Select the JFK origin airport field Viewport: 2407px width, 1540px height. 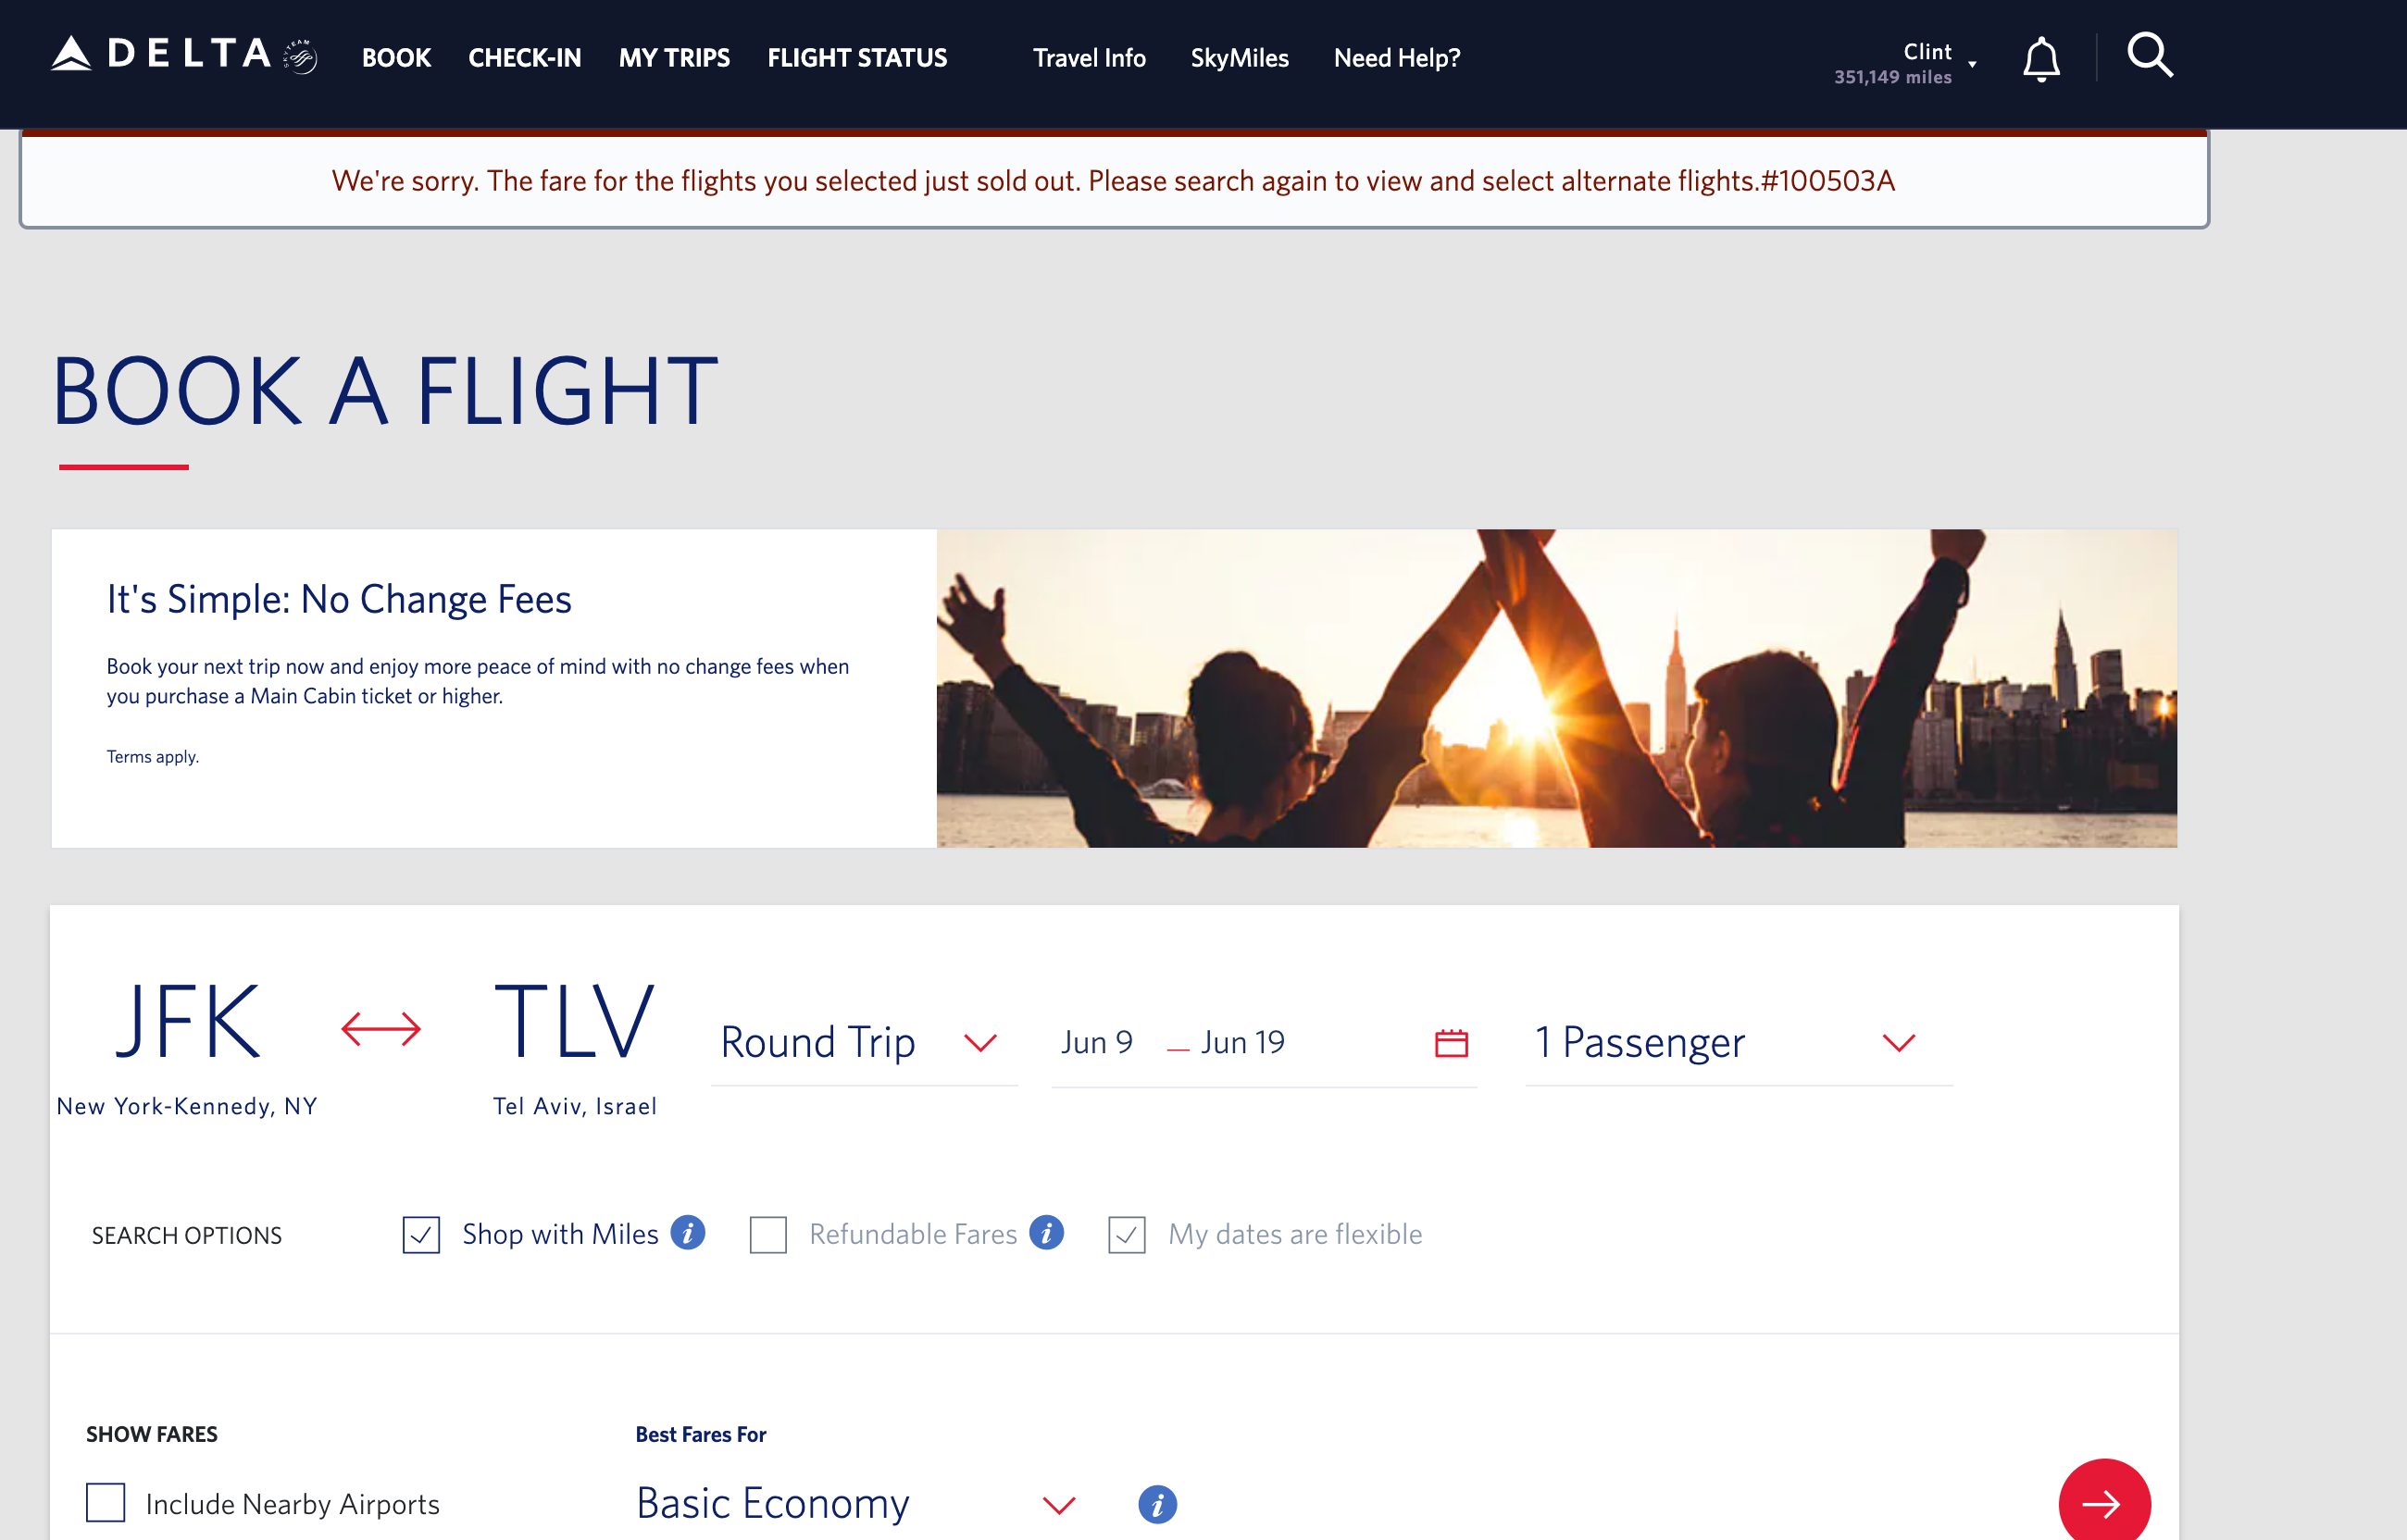click(x=187, y=1046)
